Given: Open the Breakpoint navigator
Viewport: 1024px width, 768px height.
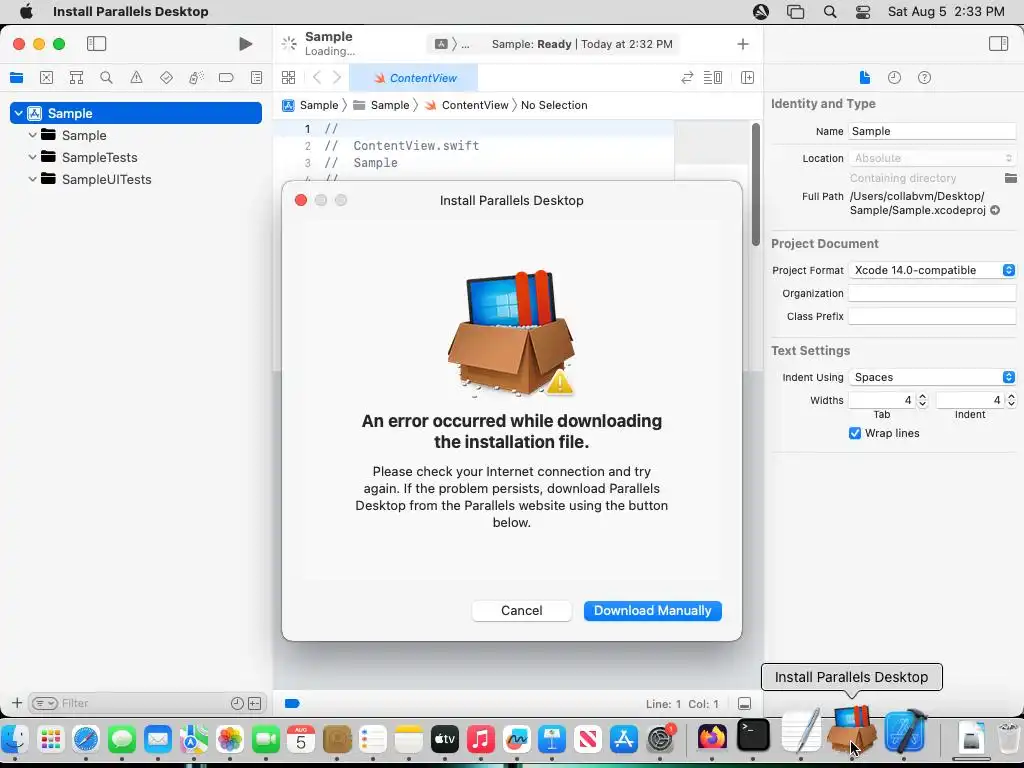Looking at the screenshot, I should (x=226, y=78).
